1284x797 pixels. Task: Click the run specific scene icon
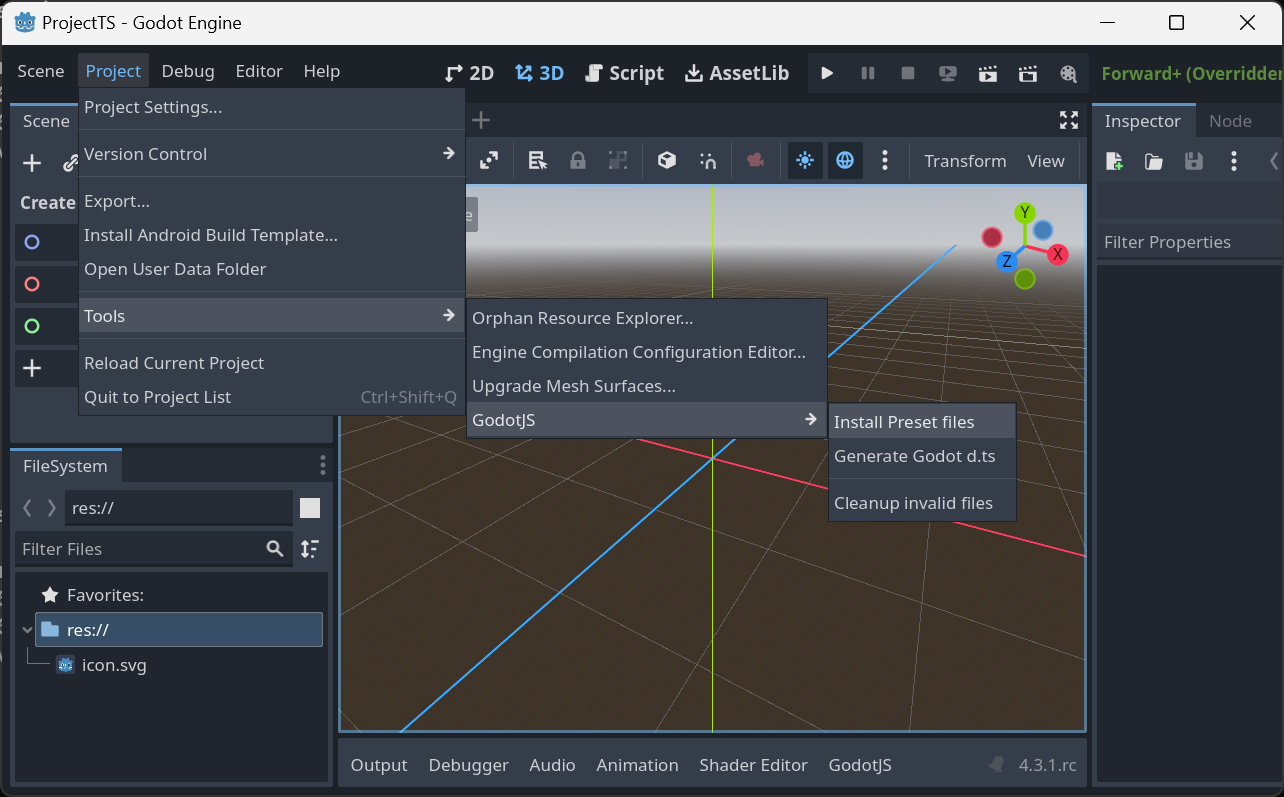(x=1027, y=73)
